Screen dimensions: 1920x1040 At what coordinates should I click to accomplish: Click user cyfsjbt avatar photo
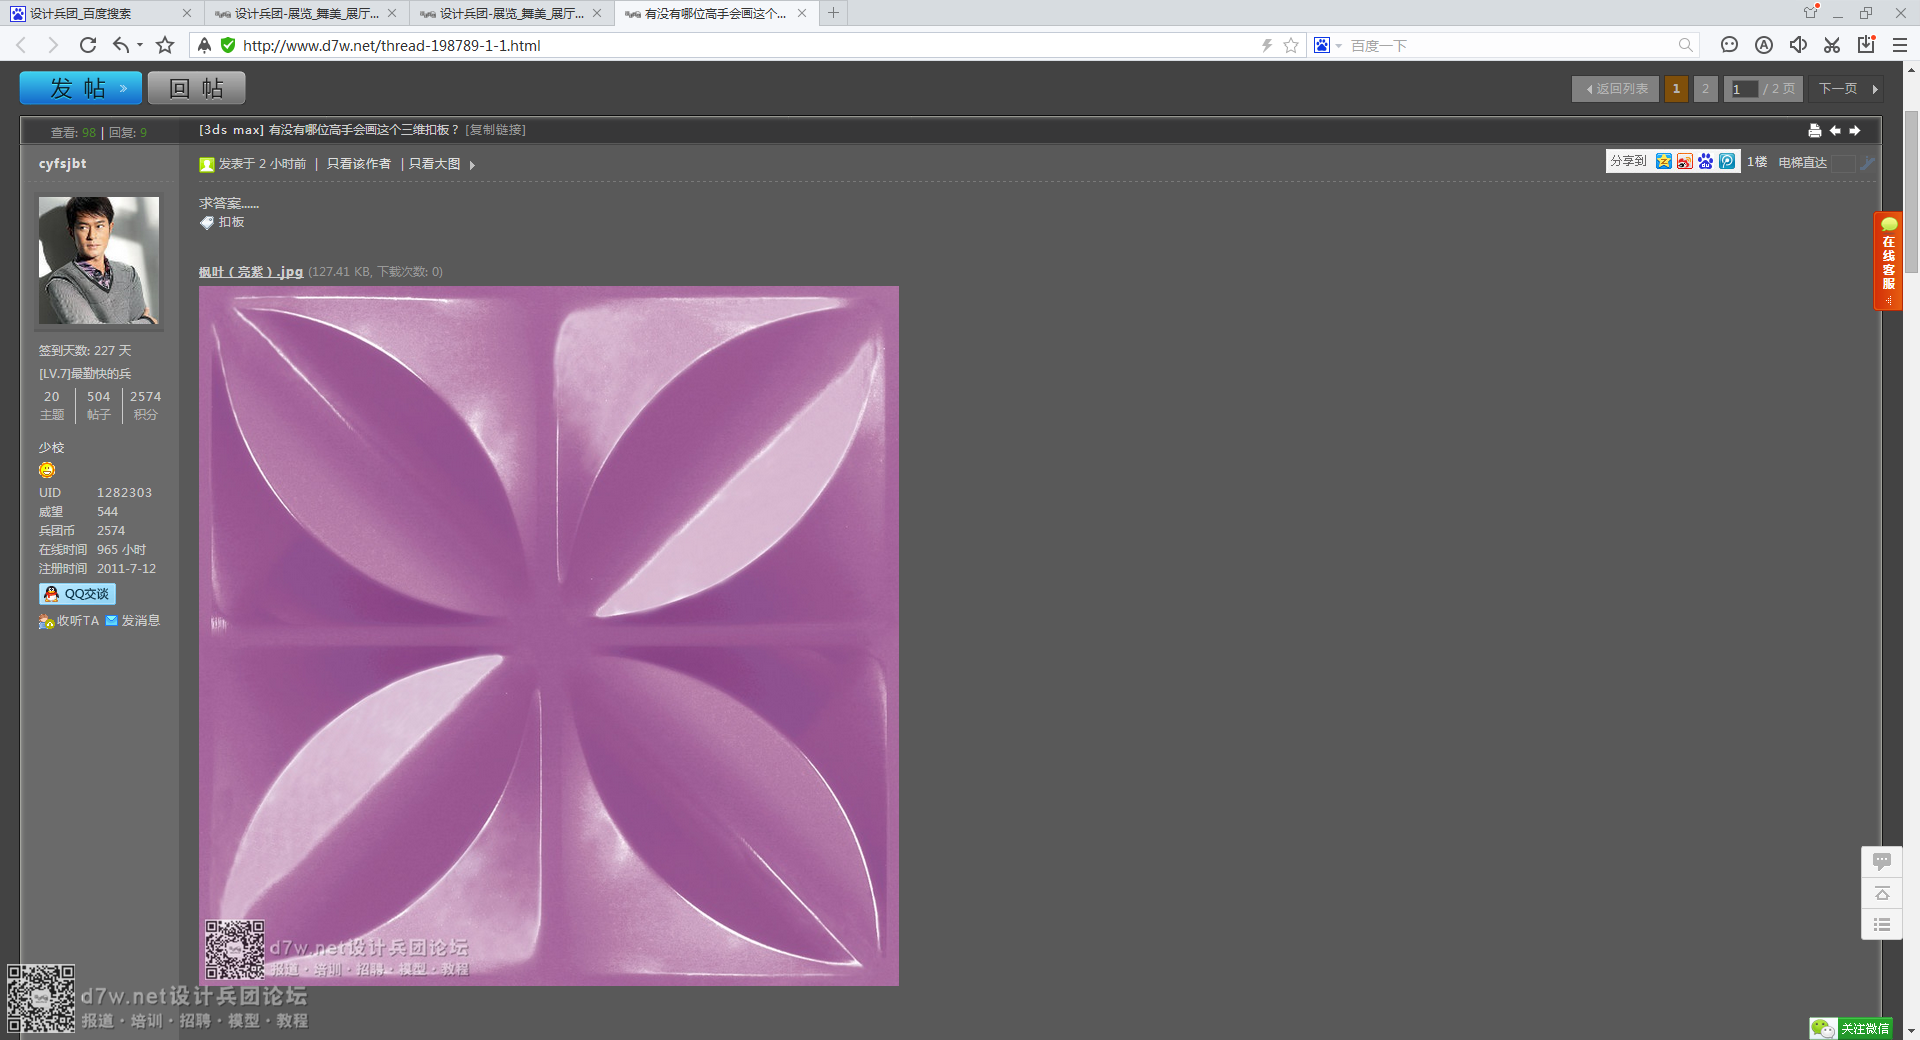click(x=98, y=260)
